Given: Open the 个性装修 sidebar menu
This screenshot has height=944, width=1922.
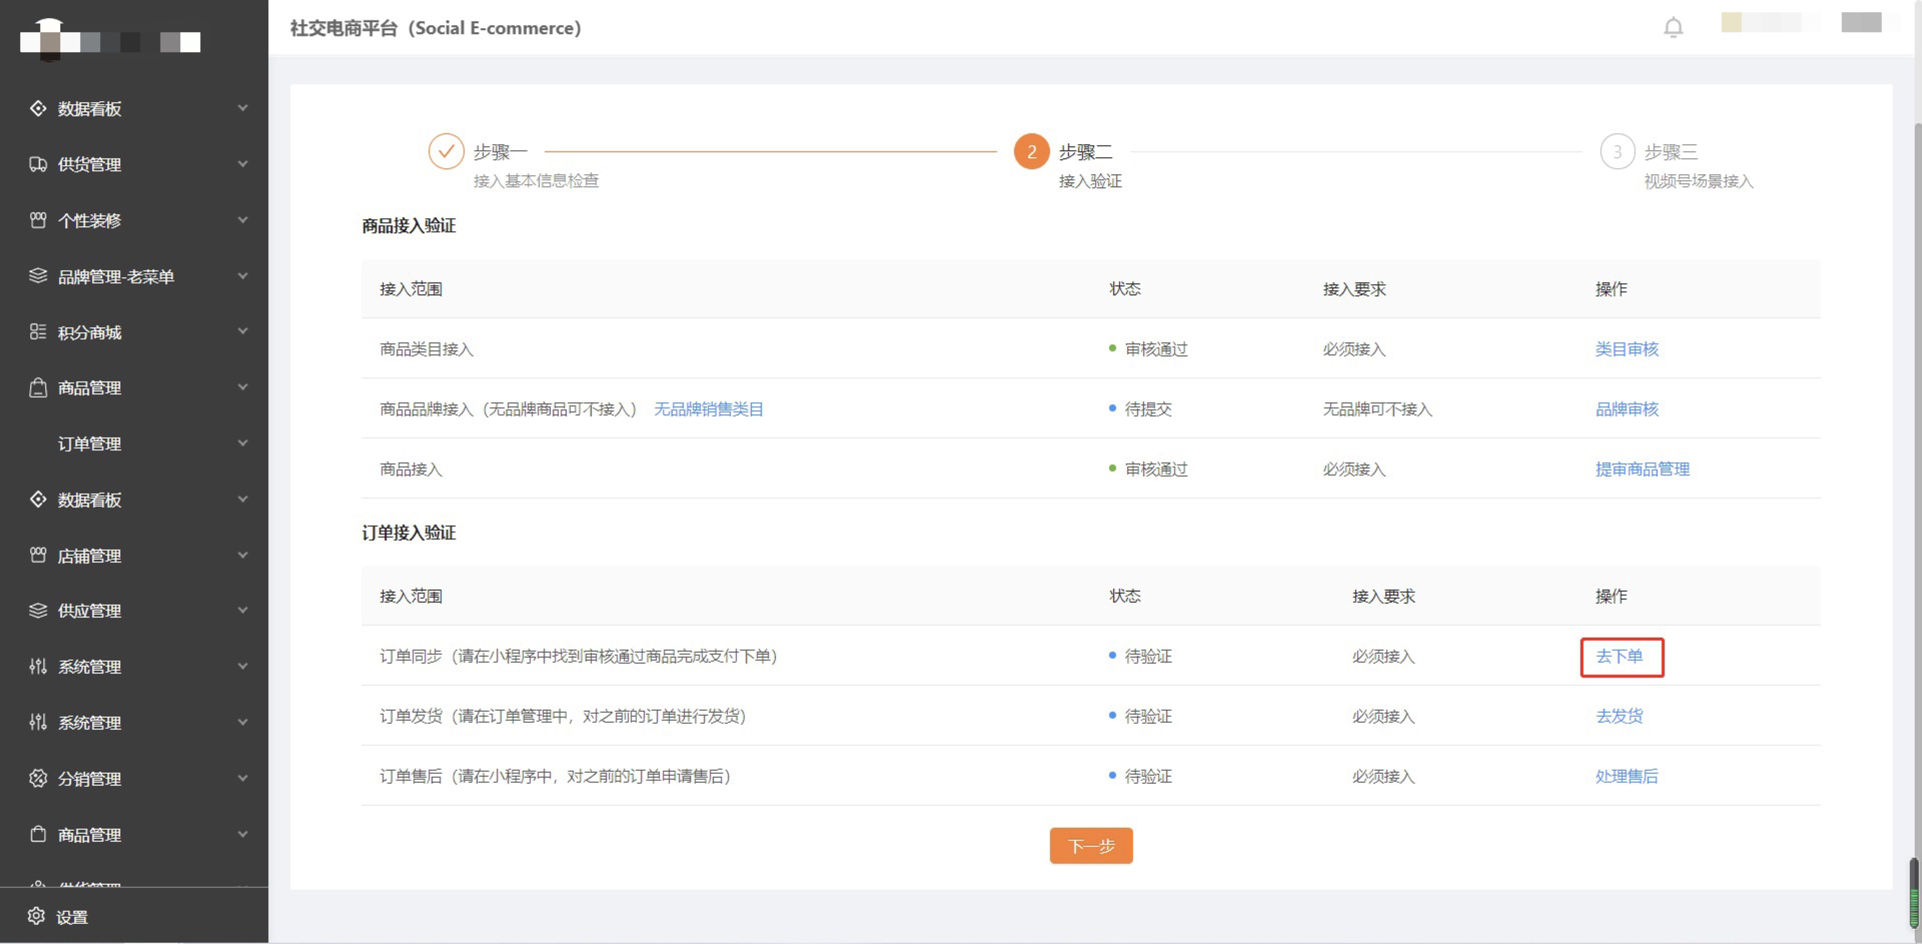Looking at the screenshot, I should (134, 220).
